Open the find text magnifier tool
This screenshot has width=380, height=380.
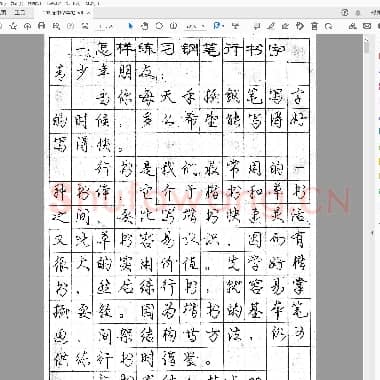pyautogui.click(x=56, y=26)
